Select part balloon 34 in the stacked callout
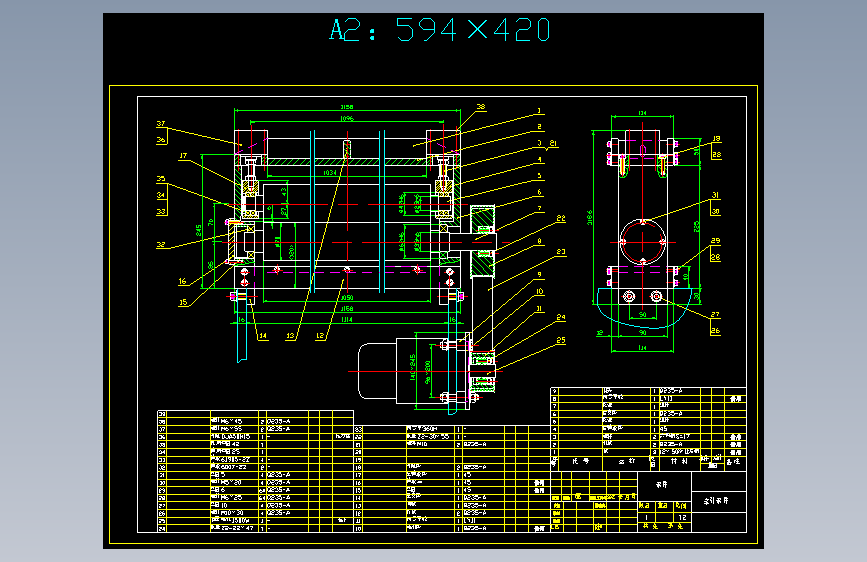The width and height of the screenshot is (867, 562). (x=161, y=195)
